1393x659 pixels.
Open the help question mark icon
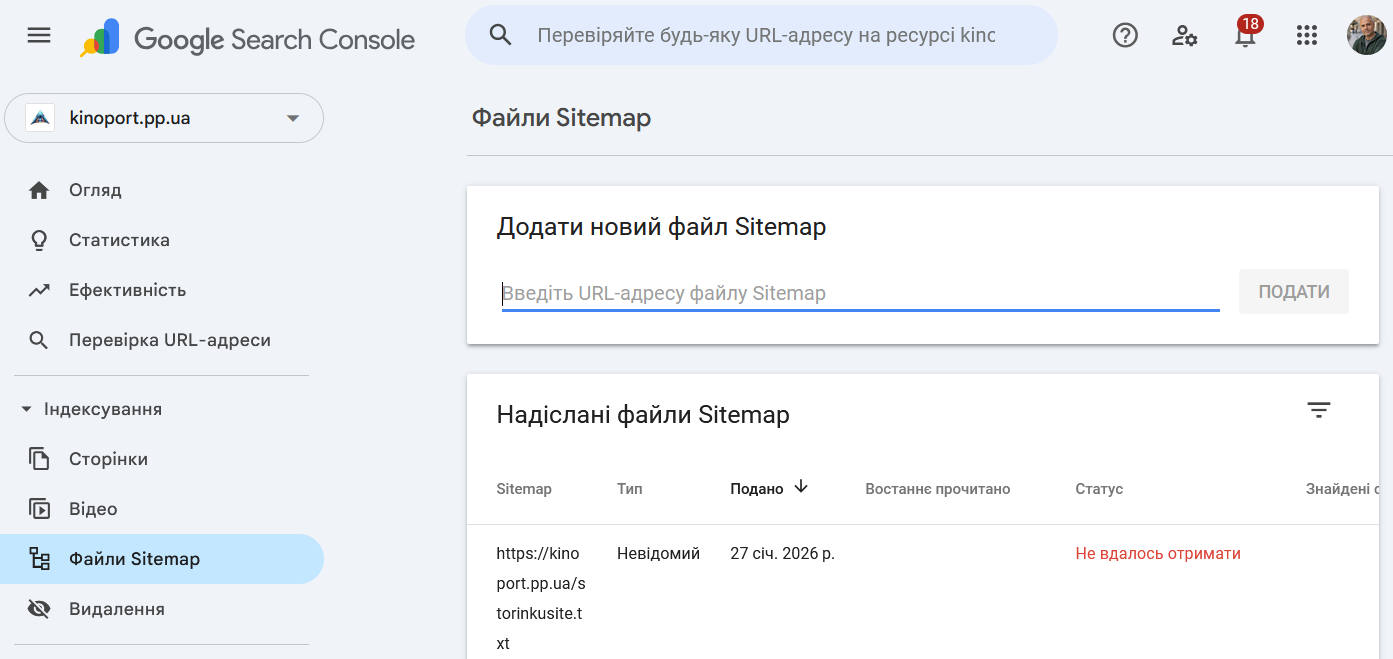click(x=1125, y=35)
